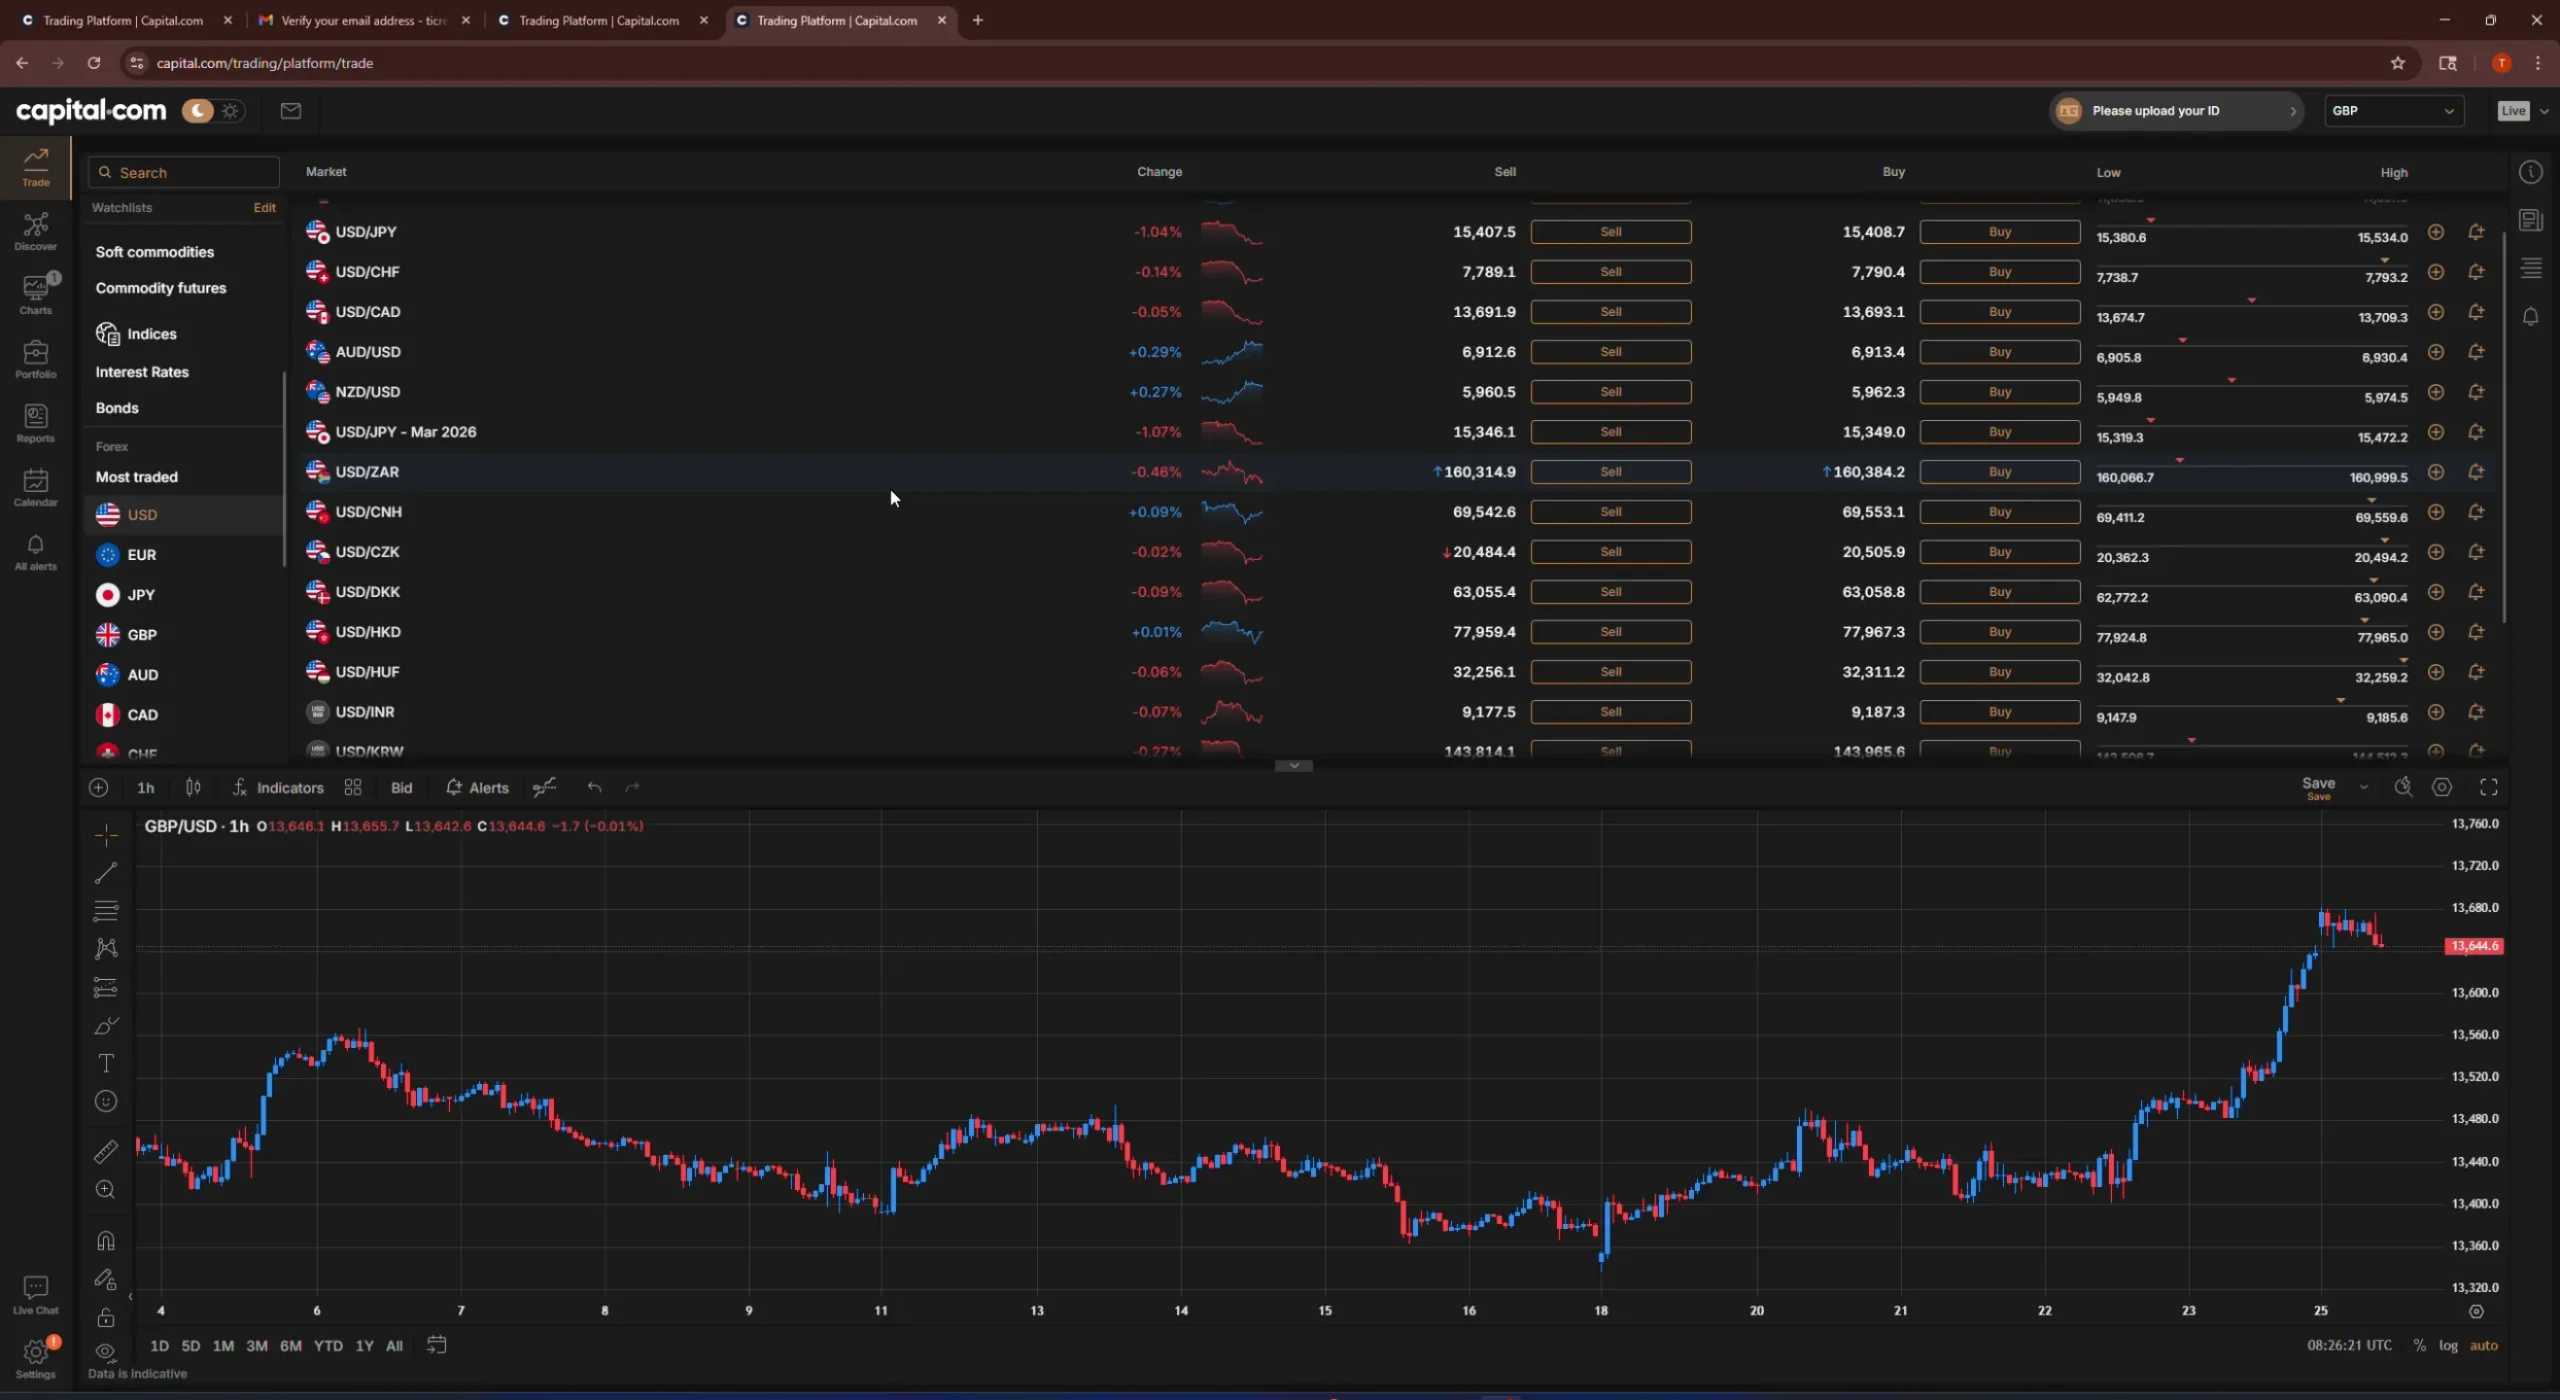Select the crosshair tool on the chart

point(105,835)
